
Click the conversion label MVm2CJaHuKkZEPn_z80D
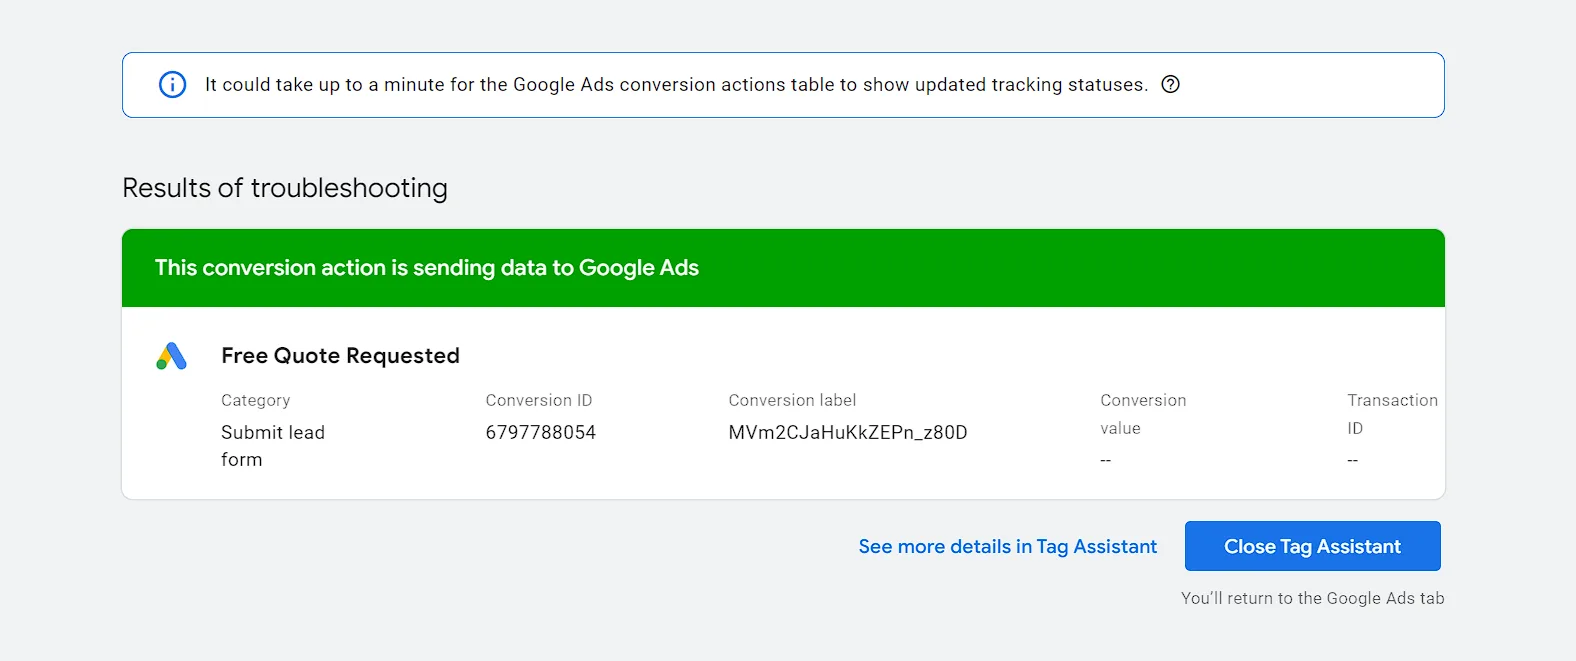848,432
